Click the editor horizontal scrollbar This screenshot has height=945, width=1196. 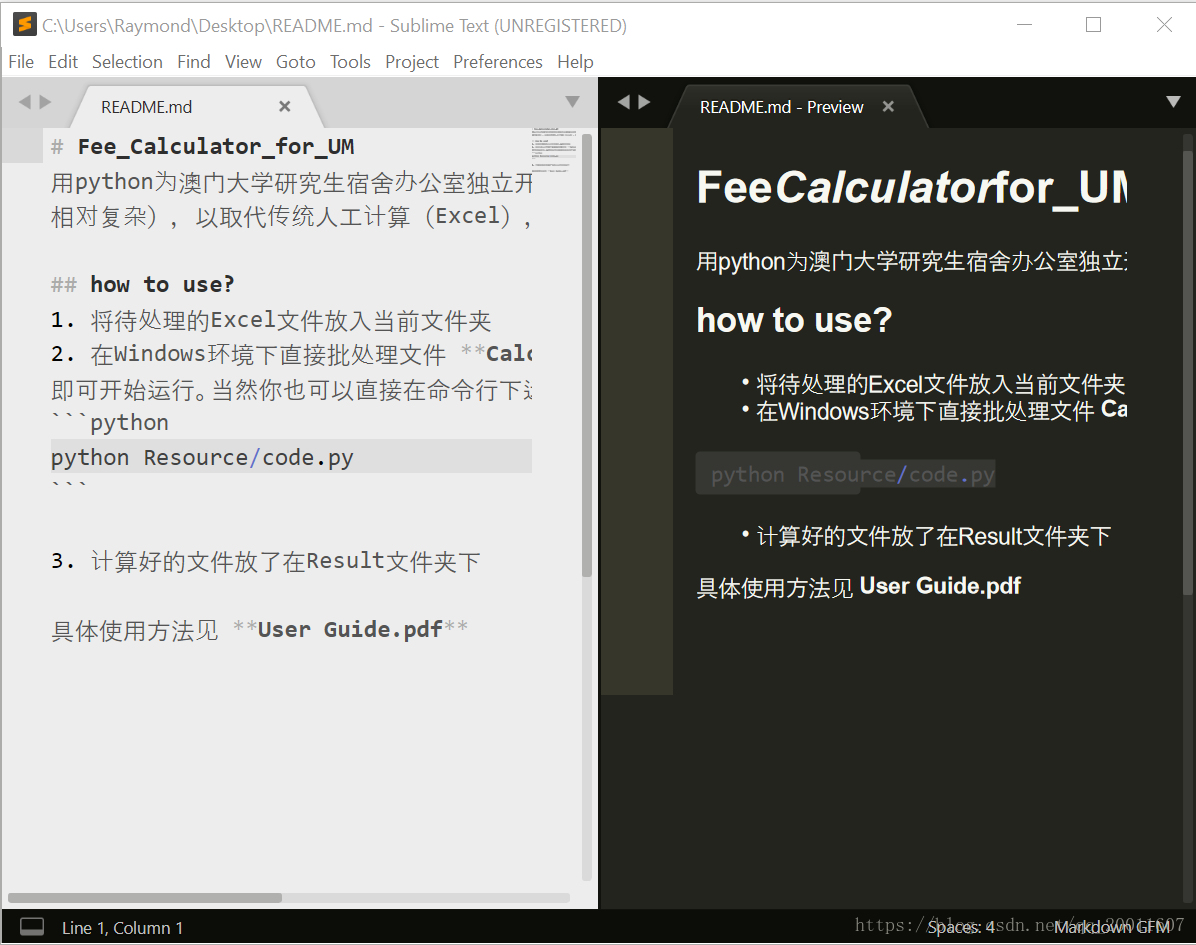pyautogui.click(x=145, y=898)
